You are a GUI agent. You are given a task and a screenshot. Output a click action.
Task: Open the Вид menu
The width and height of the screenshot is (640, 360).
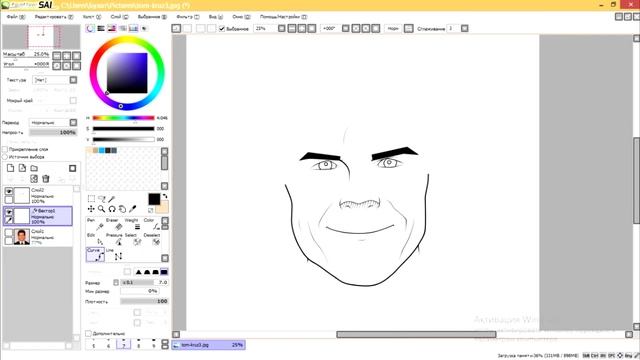point(216,17)
